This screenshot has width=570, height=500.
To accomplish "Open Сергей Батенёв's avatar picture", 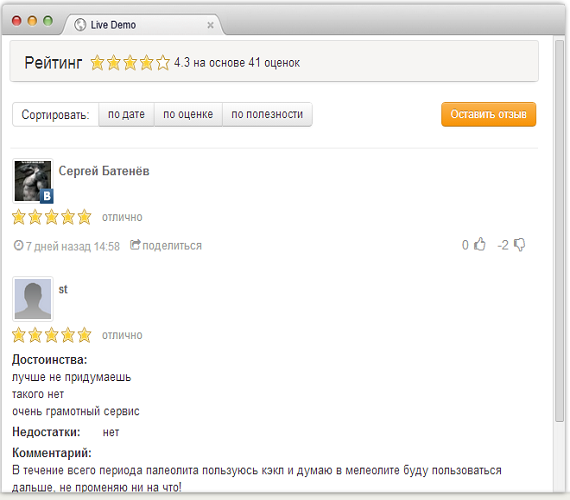I will click(33, 181).
